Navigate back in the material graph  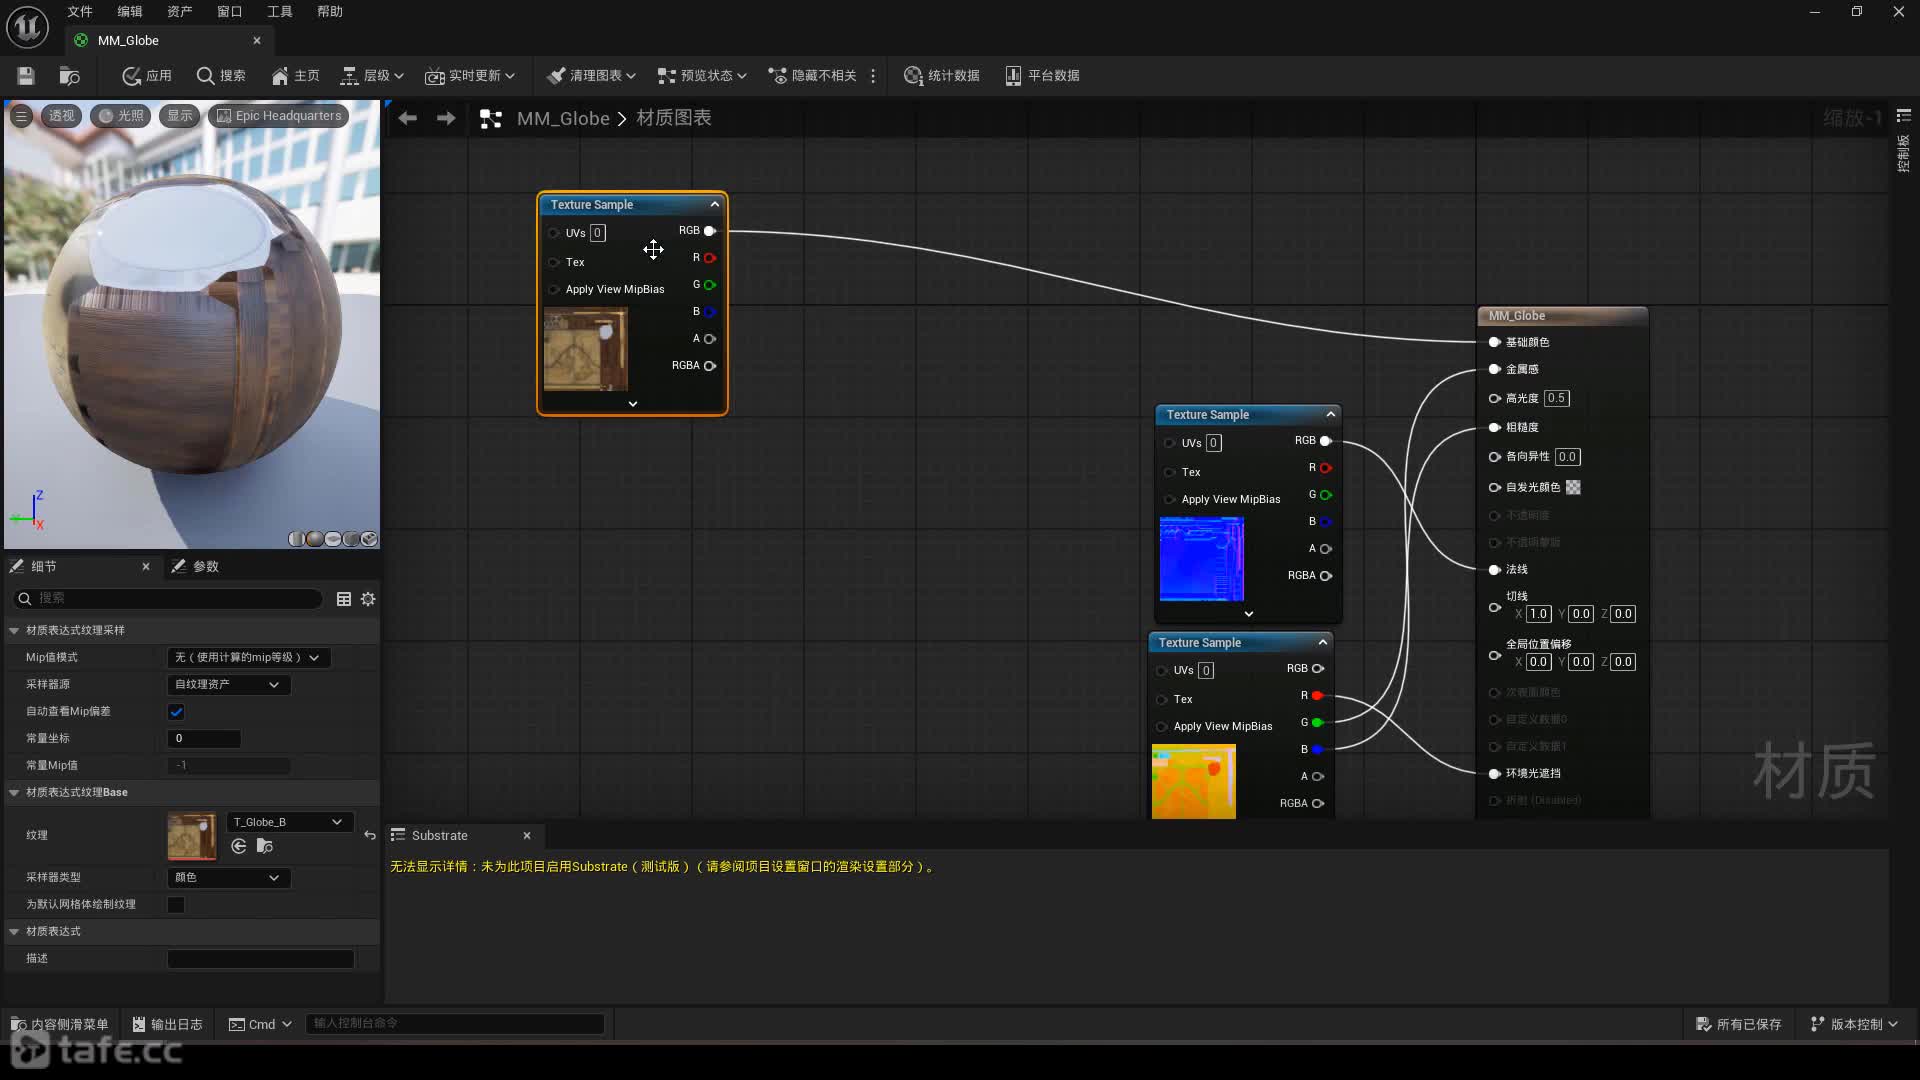407,118
